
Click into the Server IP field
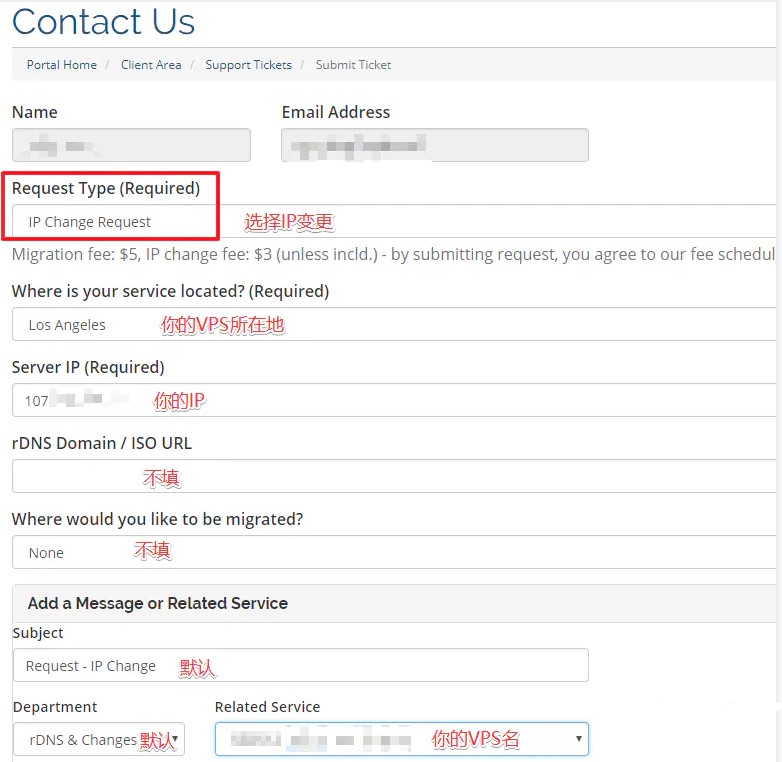[x=400, y=400]
